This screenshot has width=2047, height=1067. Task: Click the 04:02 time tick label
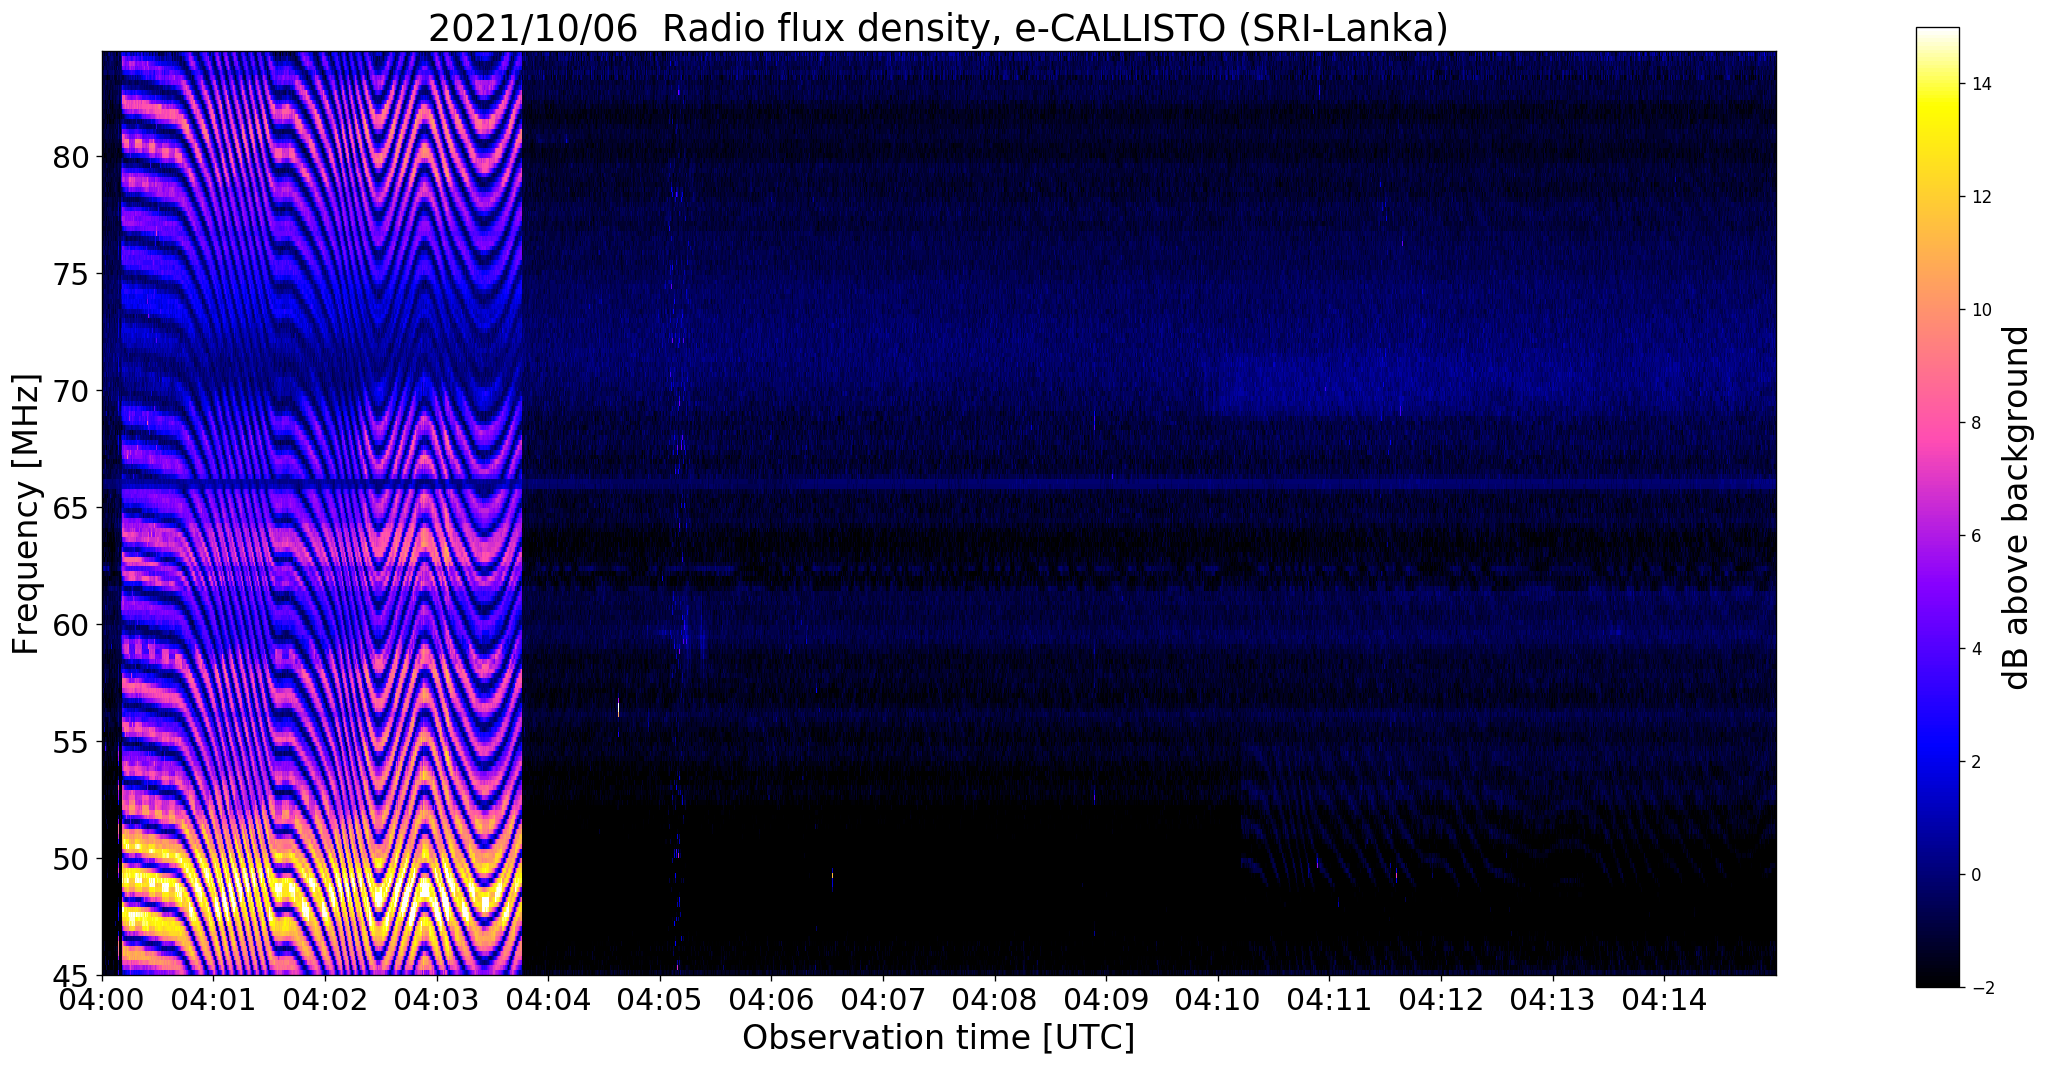coord(325,999)
